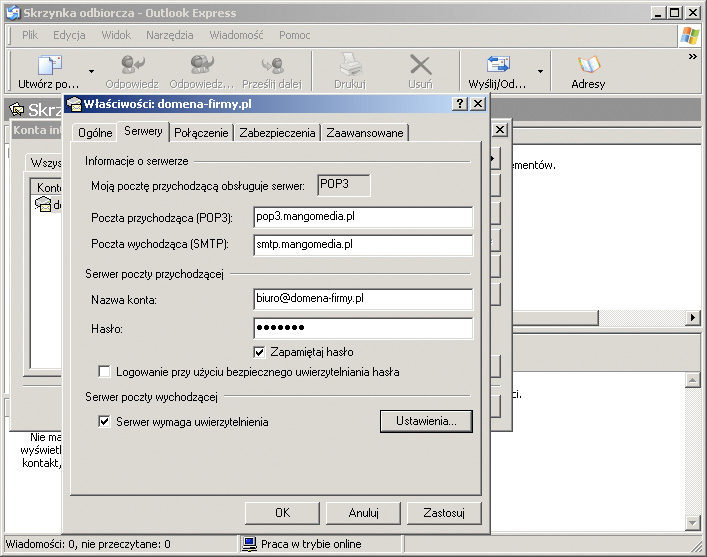Screen dimensions: 707x557
Task: Toggle Serwer wymaga uwierzytelnienia checkbox
Action: pos(104,422)
